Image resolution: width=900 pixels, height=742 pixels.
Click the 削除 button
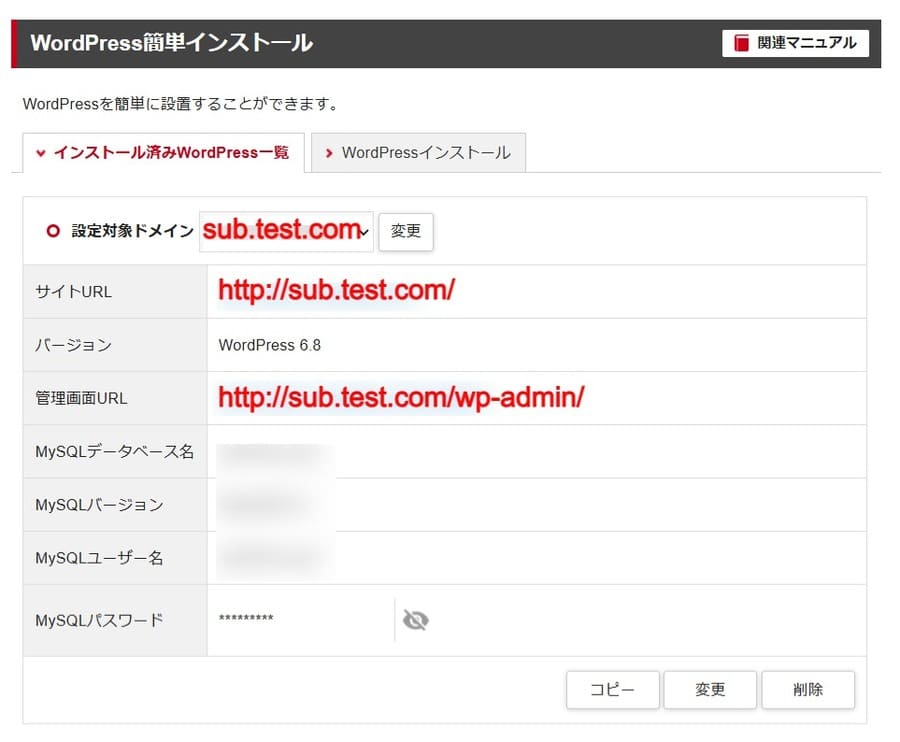click(807, 690)
